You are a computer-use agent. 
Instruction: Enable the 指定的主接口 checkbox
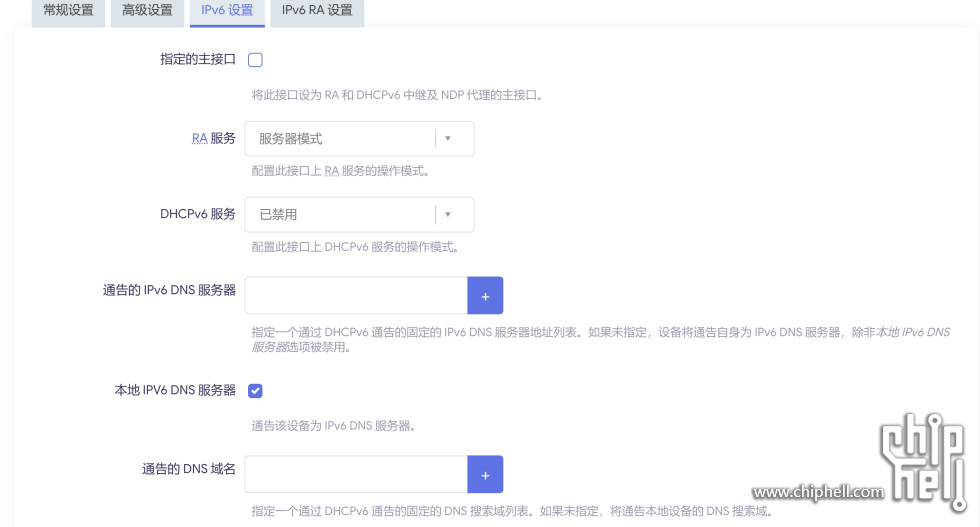255,60
